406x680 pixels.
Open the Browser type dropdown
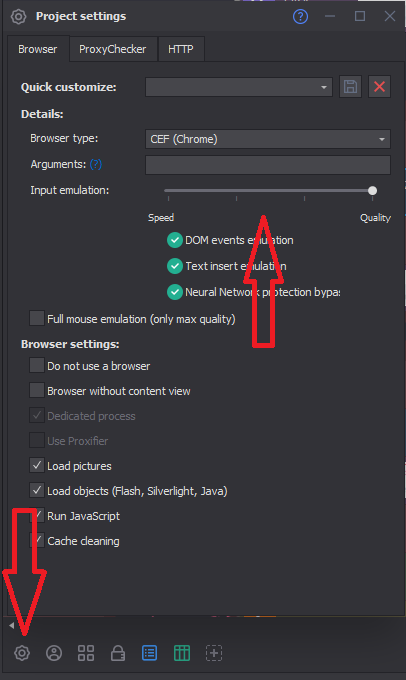pos(268,139)
